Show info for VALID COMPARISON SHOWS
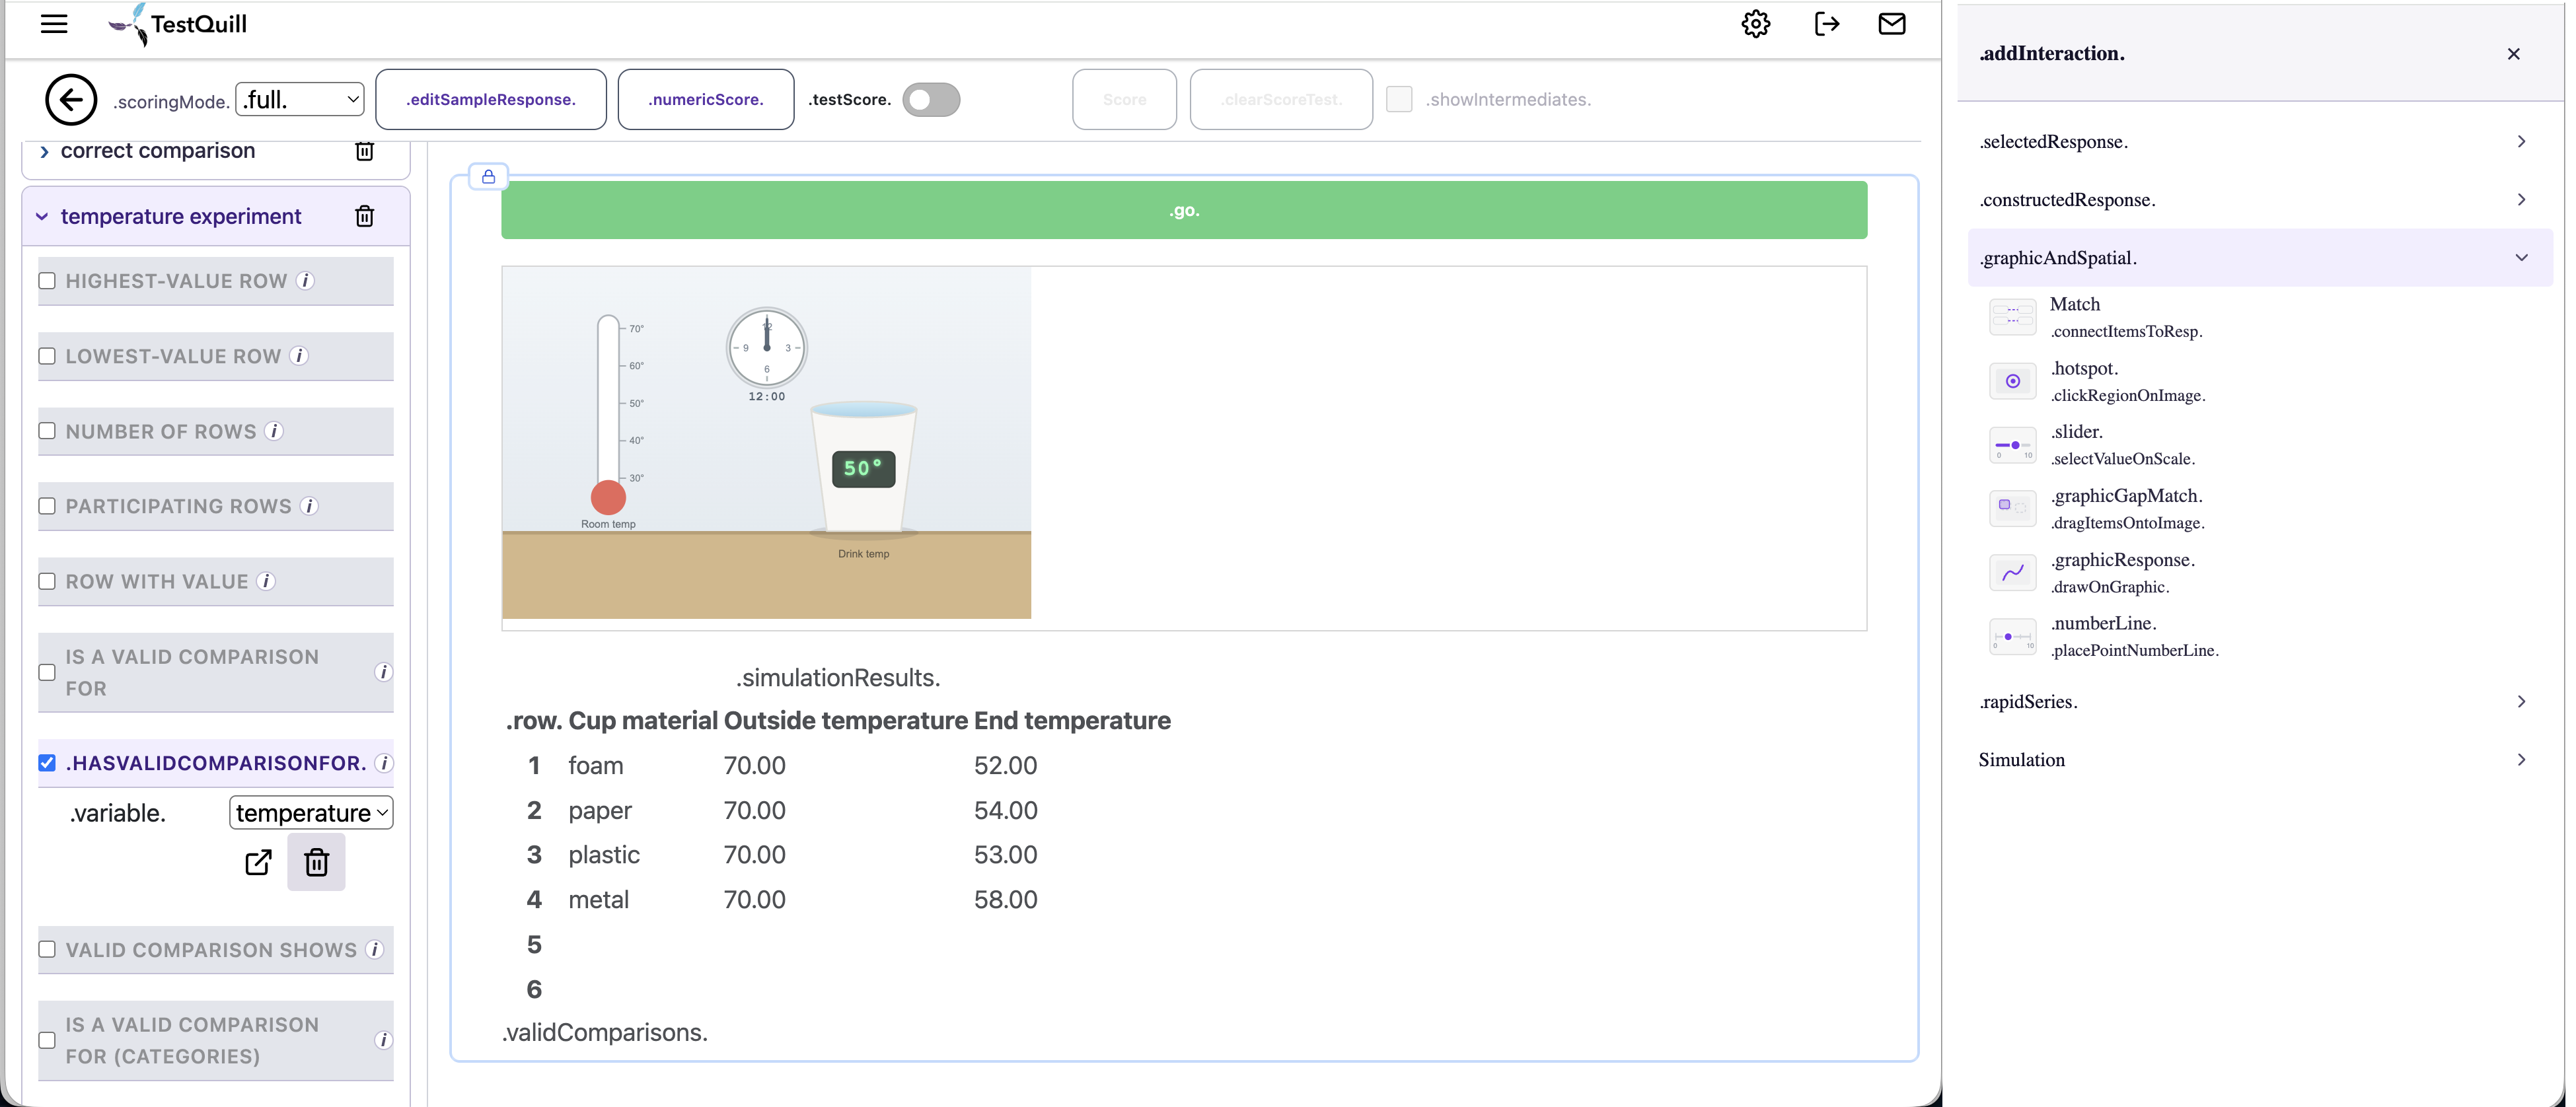 (x=375, y=949)
